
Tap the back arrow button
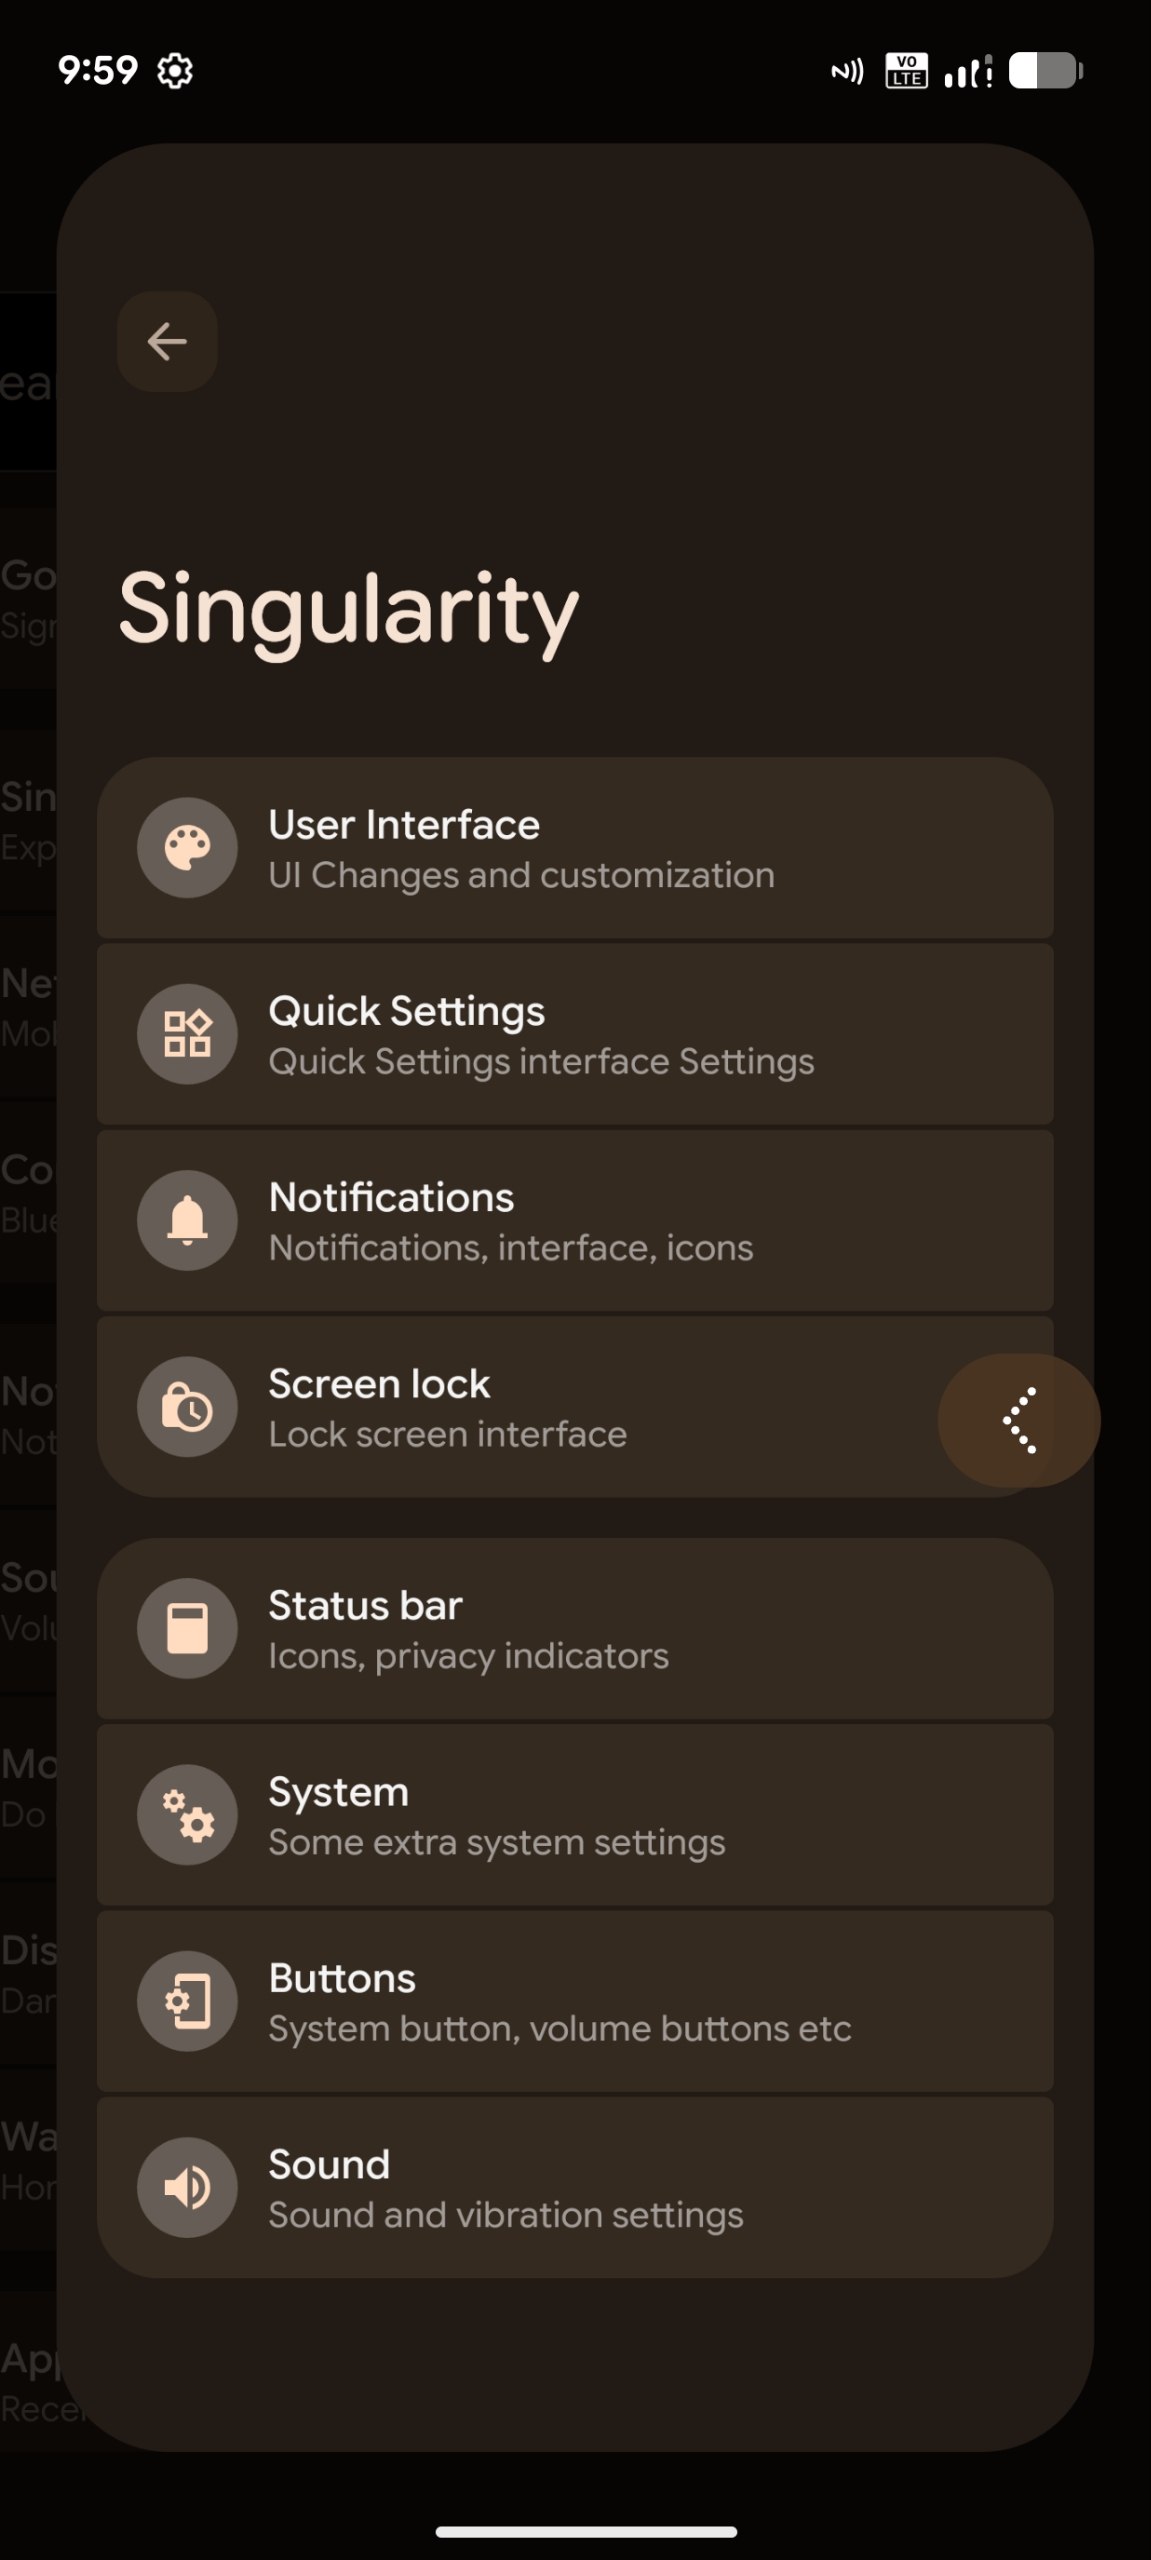coord(167,341)
